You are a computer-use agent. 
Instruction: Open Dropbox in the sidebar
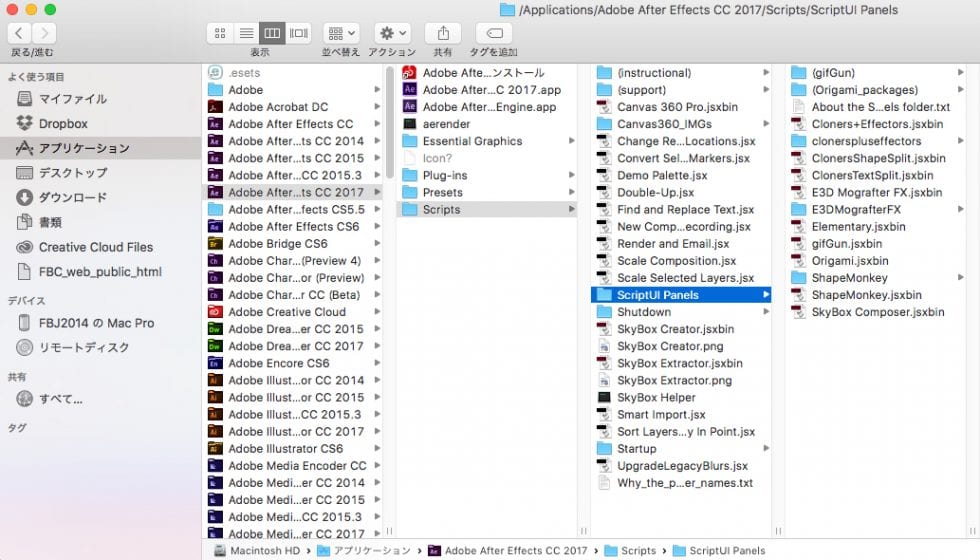point(63,124)
